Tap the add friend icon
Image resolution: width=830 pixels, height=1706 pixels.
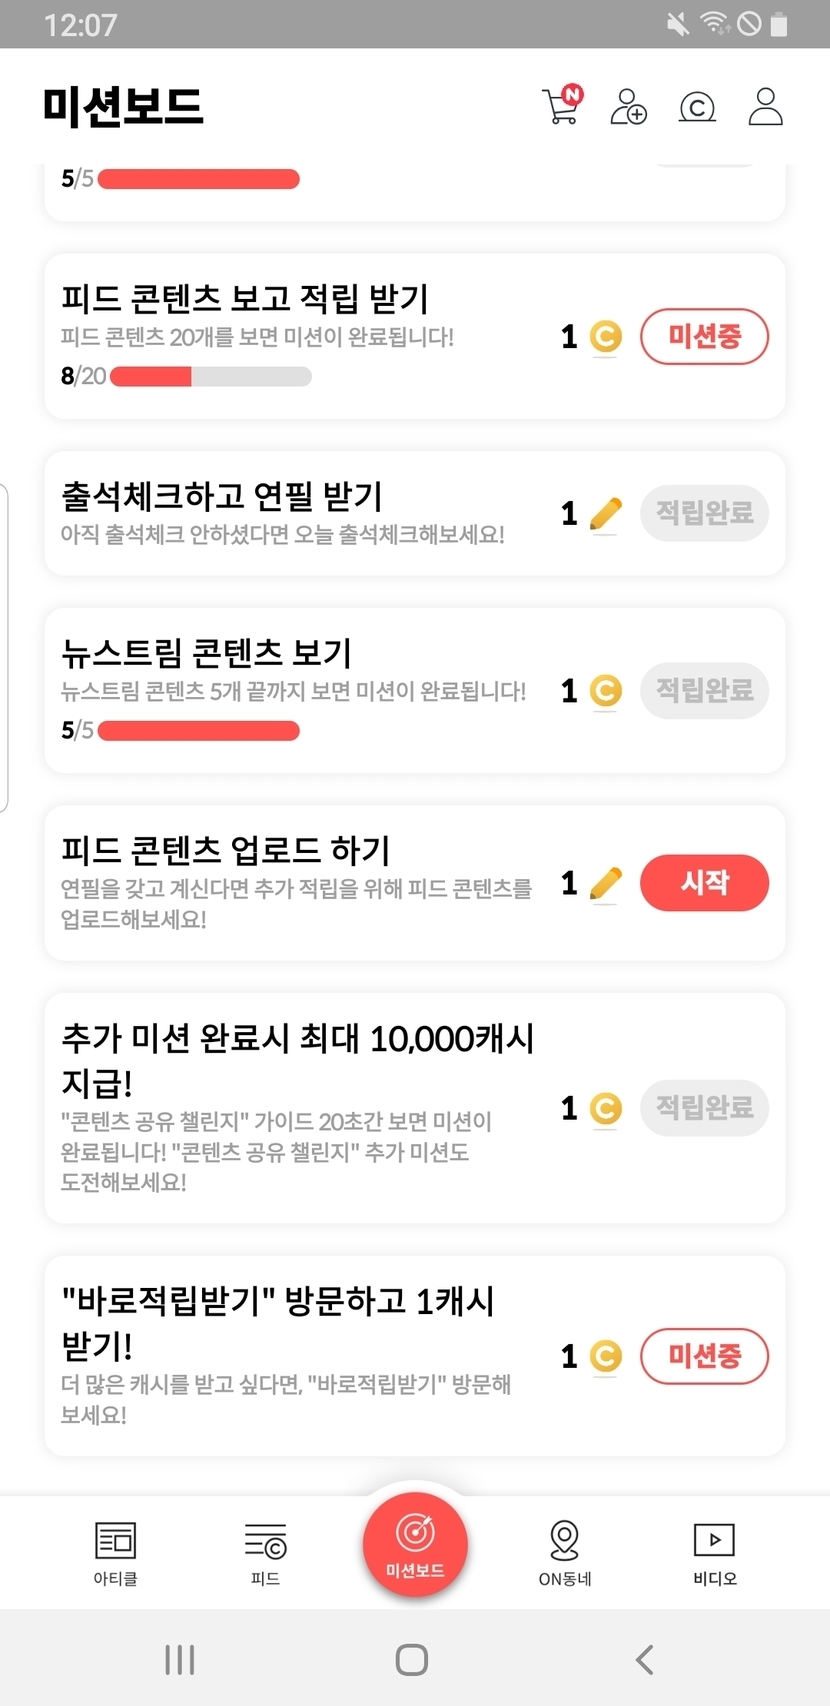[628, 106]
